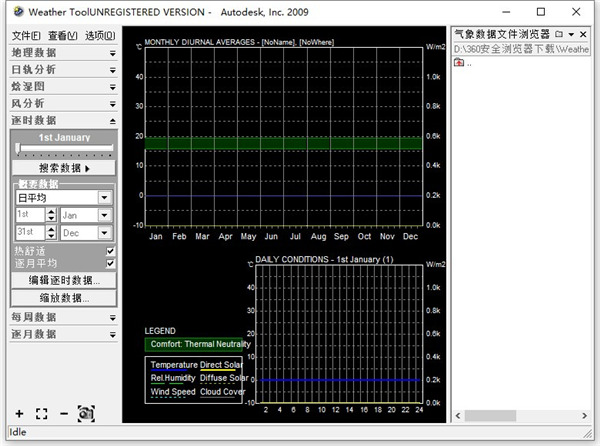Expand the 地理数据 section
Screen dimensions: 600x446
64,52
